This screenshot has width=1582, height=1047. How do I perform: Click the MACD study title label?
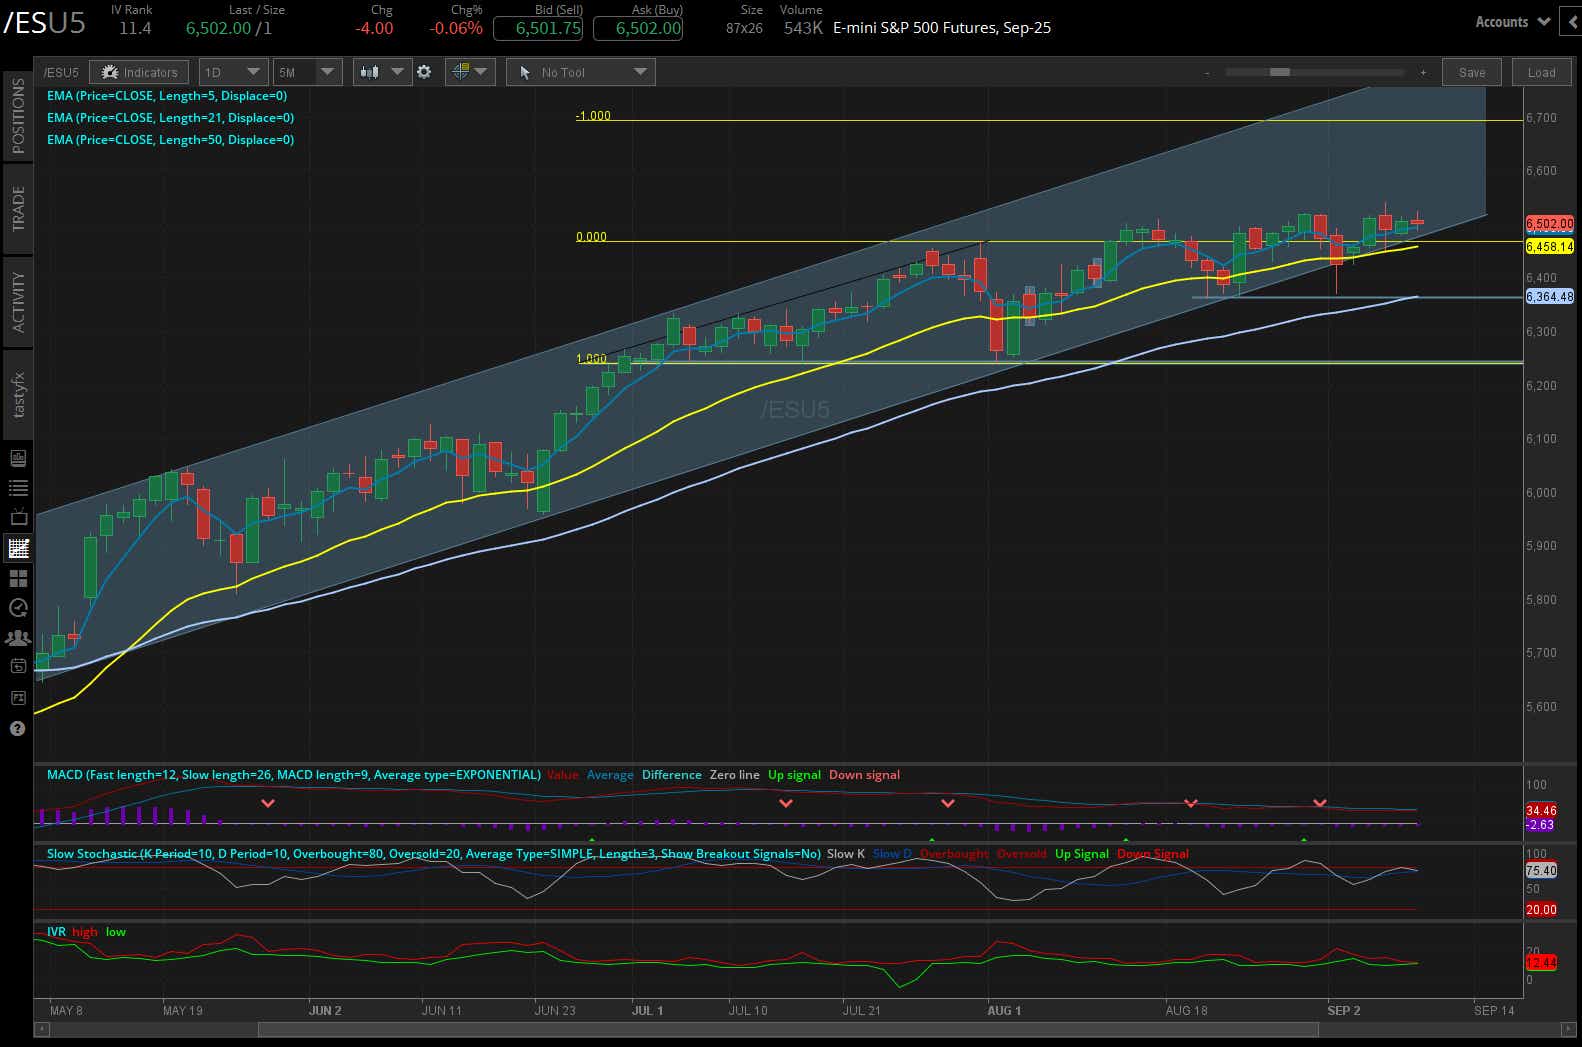coord(294,775)
